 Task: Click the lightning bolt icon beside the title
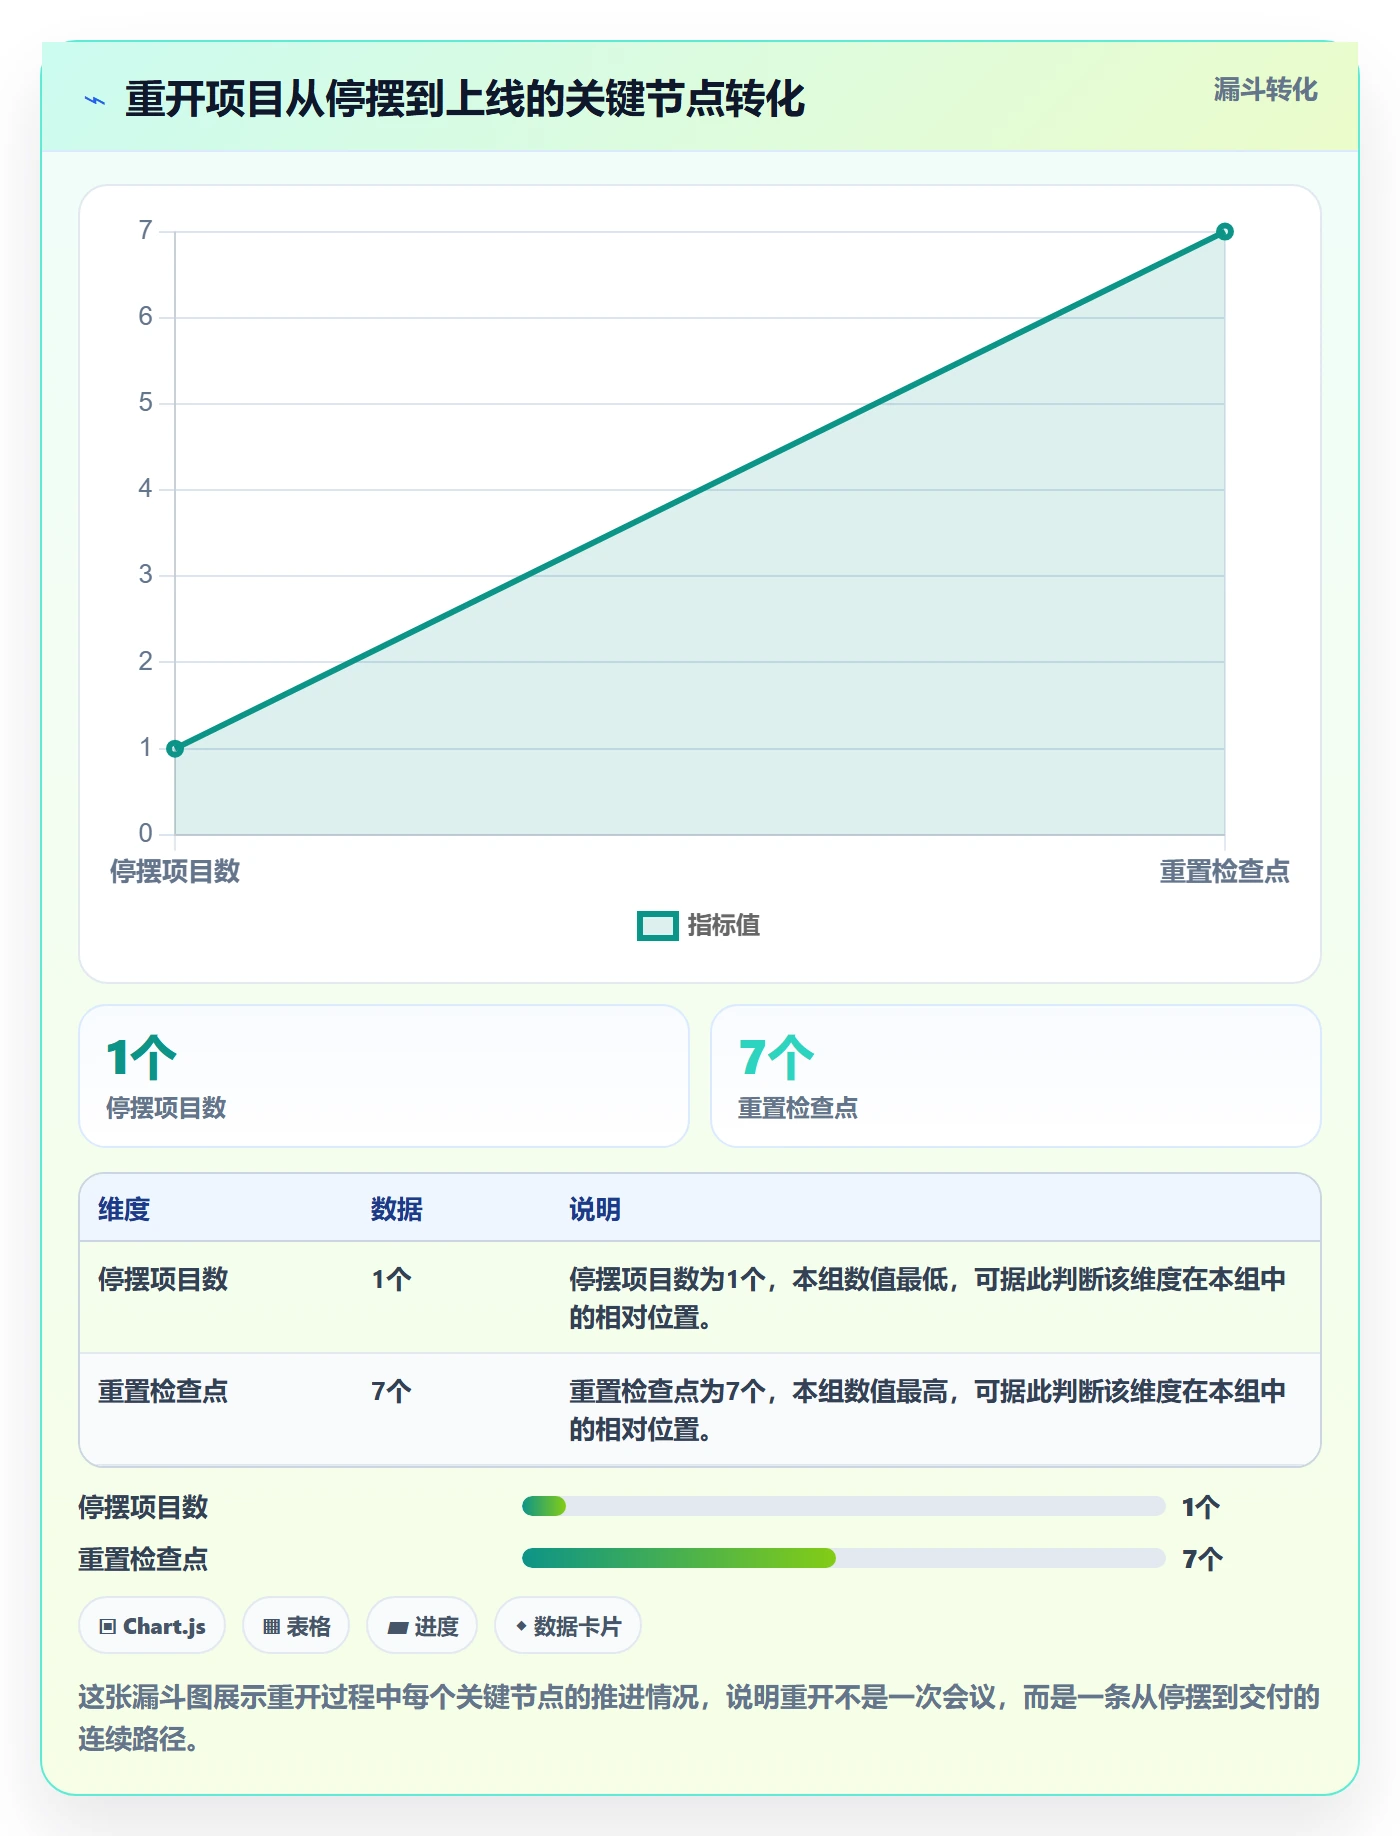[95, 100]
